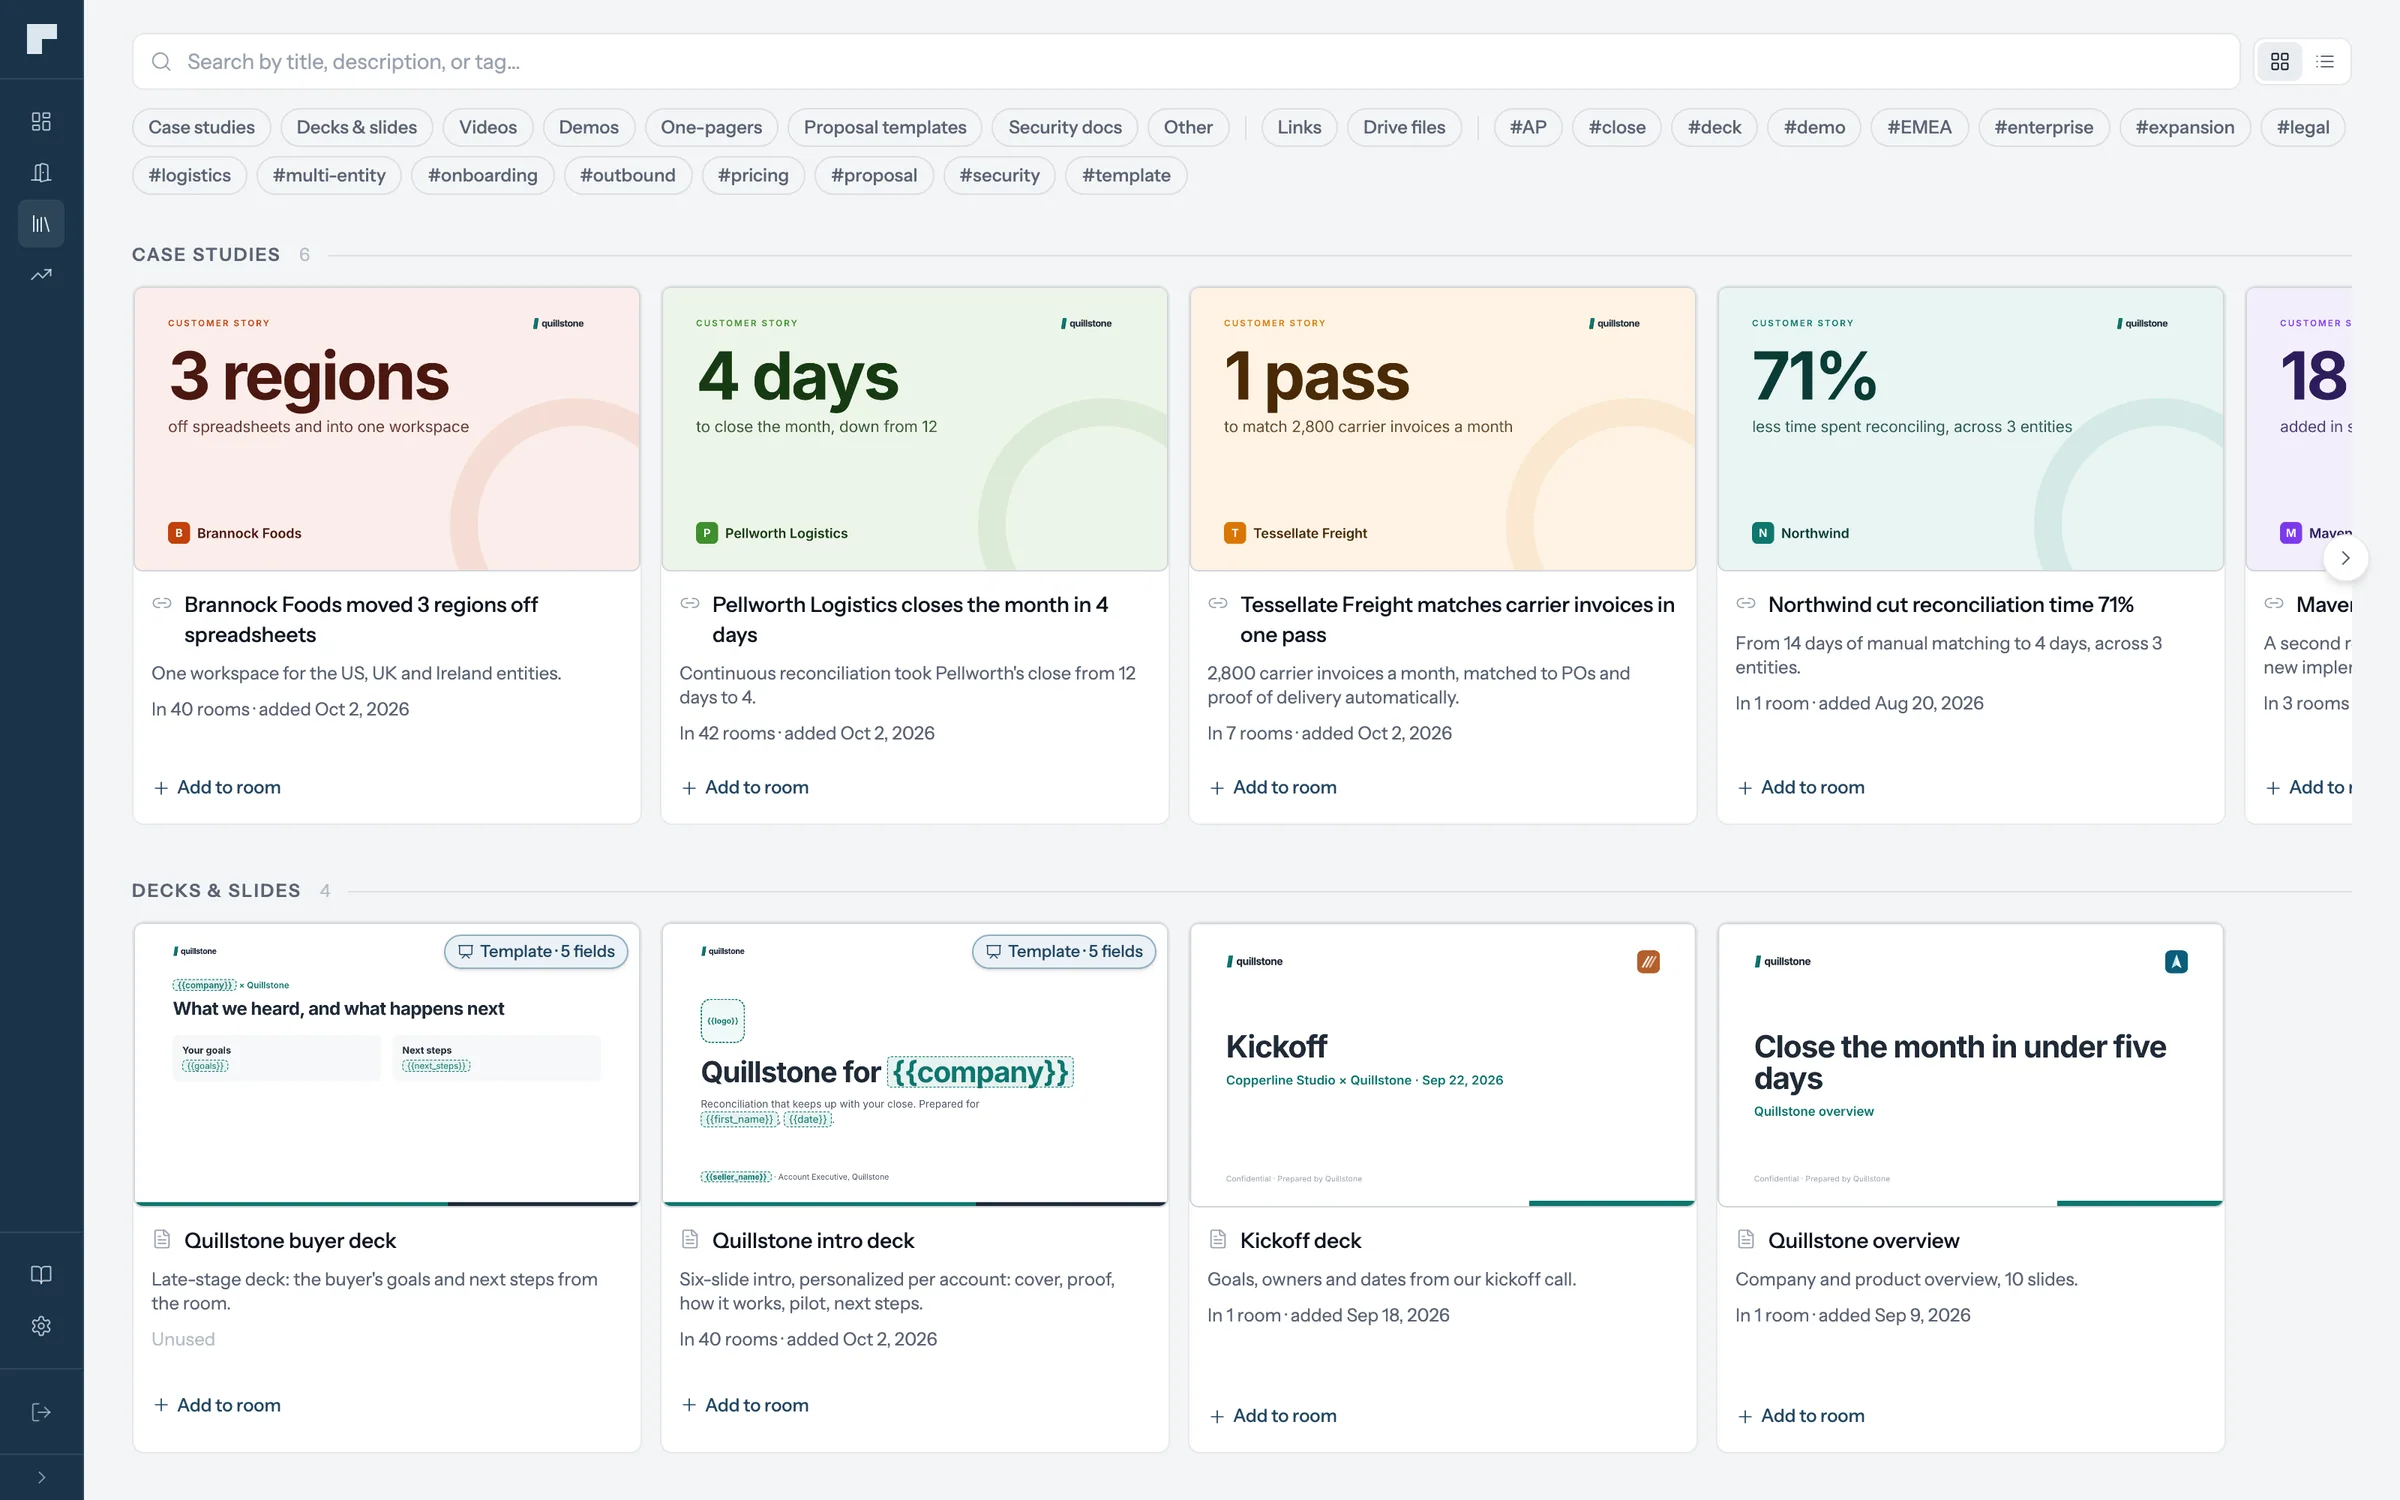The image size is (2400, 1500).
Task: Filter by Proposal templates
Action: click(885, 127)
